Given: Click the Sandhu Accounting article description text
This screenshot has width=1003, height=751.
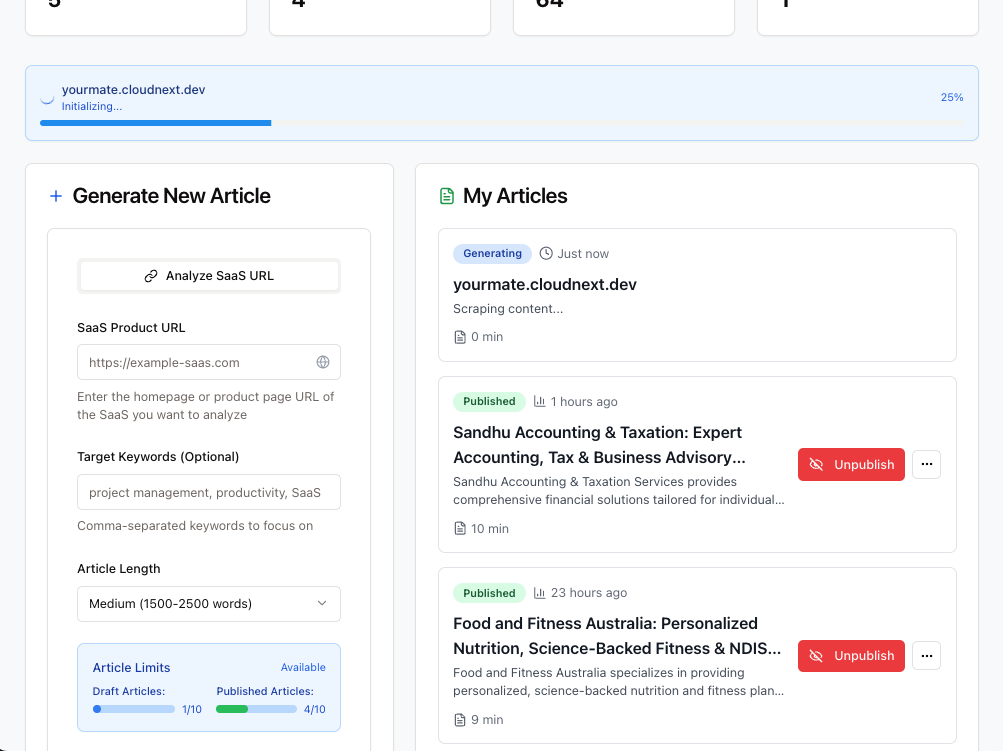Looking at the screenshot, I should pos(619,491).
